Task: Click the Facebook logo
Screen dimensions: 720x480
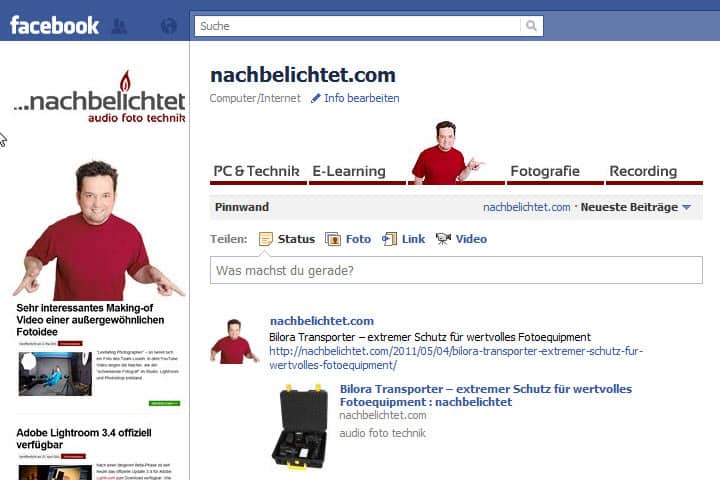Action: pos(54,25)
